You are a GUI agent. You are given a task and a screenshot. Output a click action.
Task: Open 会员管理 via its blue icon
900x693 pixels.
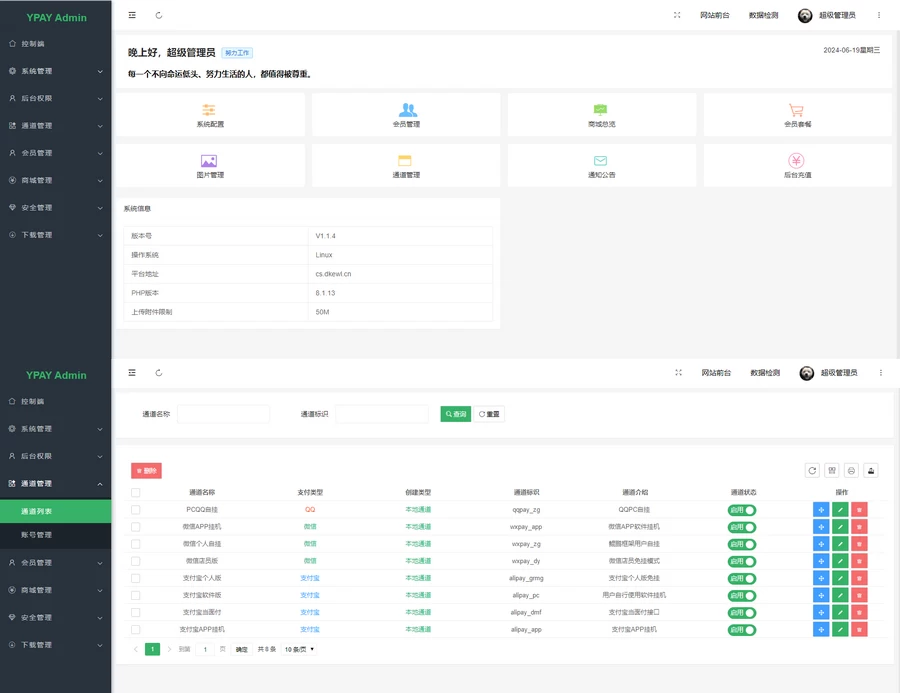pos(405,115)
